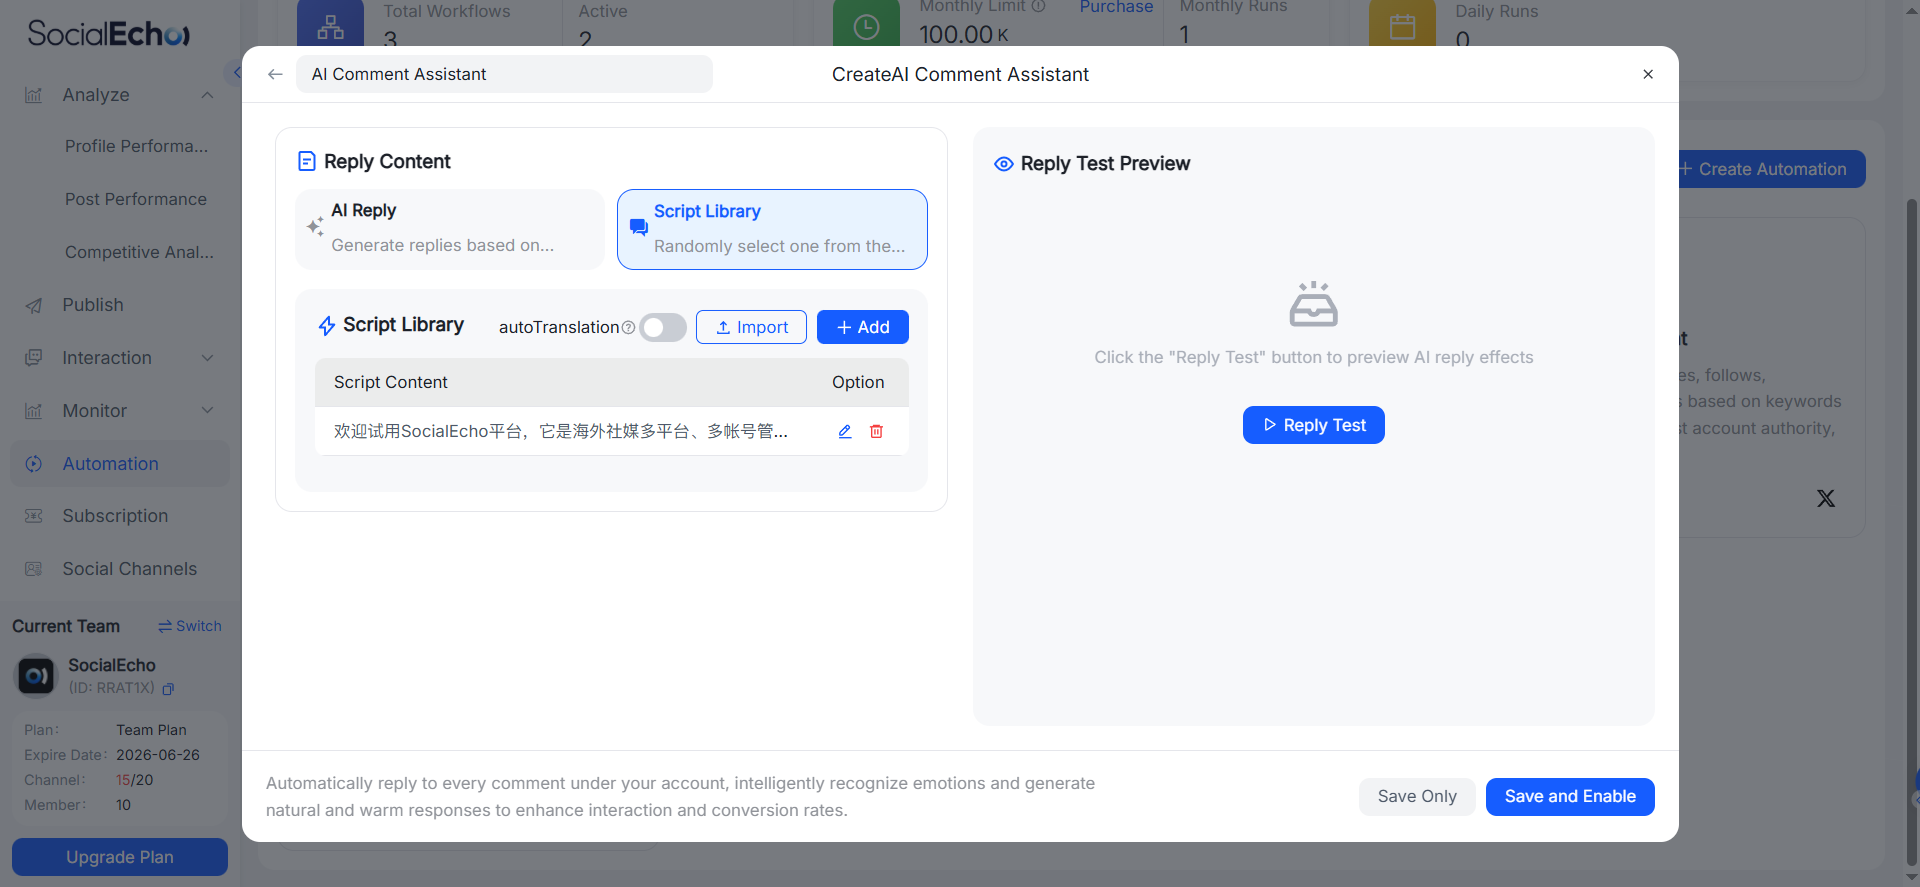Click the Daily Runs calendar icon

point(1403,24)
